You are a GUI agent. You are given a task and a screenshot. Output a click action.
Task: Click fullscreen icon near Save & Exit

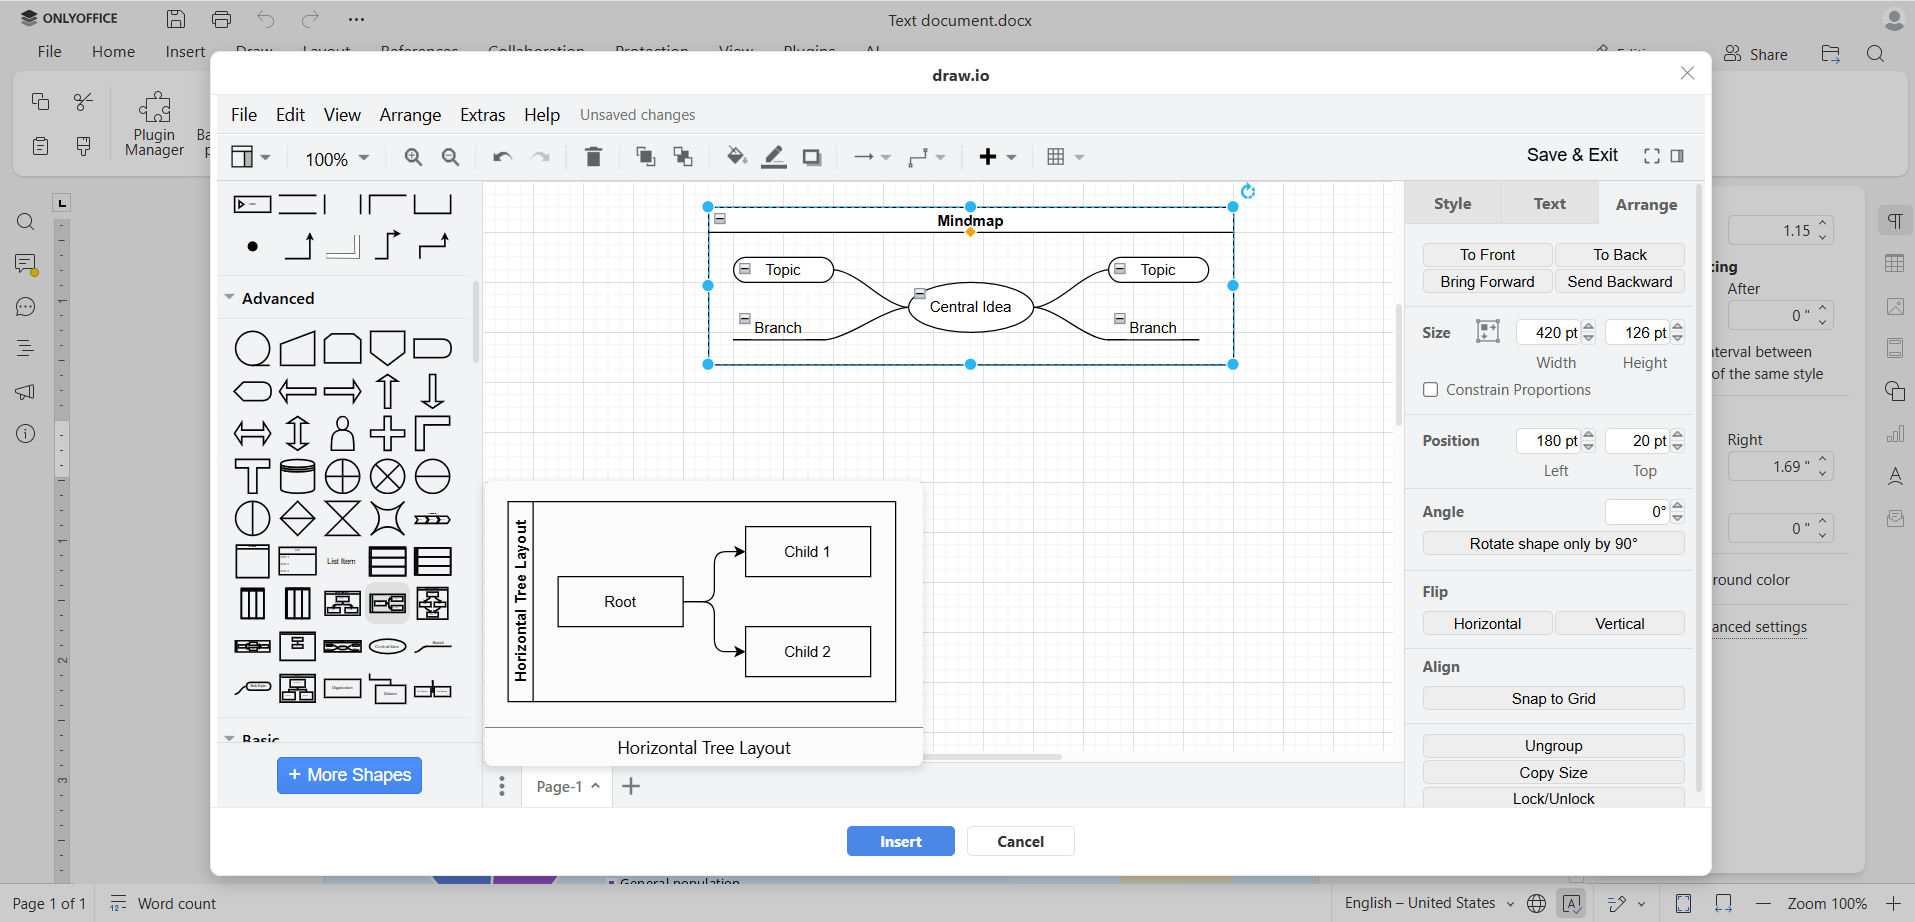(1652, 156)
